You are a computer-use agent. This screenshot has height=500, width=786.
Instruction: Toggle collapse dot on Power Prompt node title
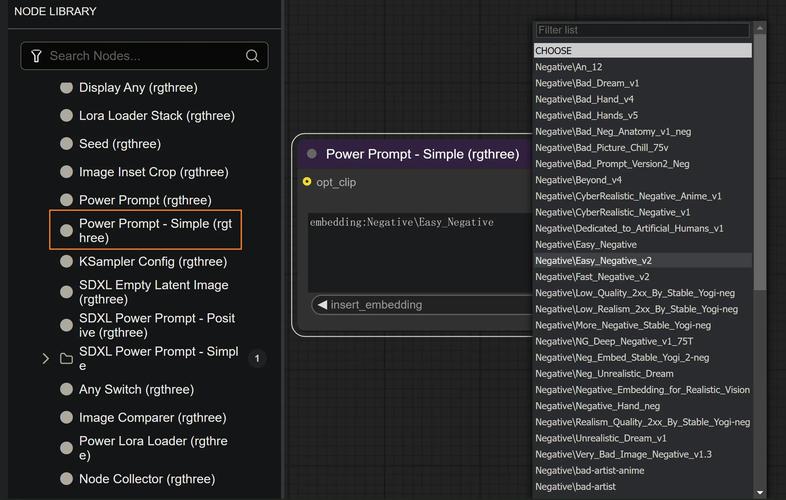point(312,154)
